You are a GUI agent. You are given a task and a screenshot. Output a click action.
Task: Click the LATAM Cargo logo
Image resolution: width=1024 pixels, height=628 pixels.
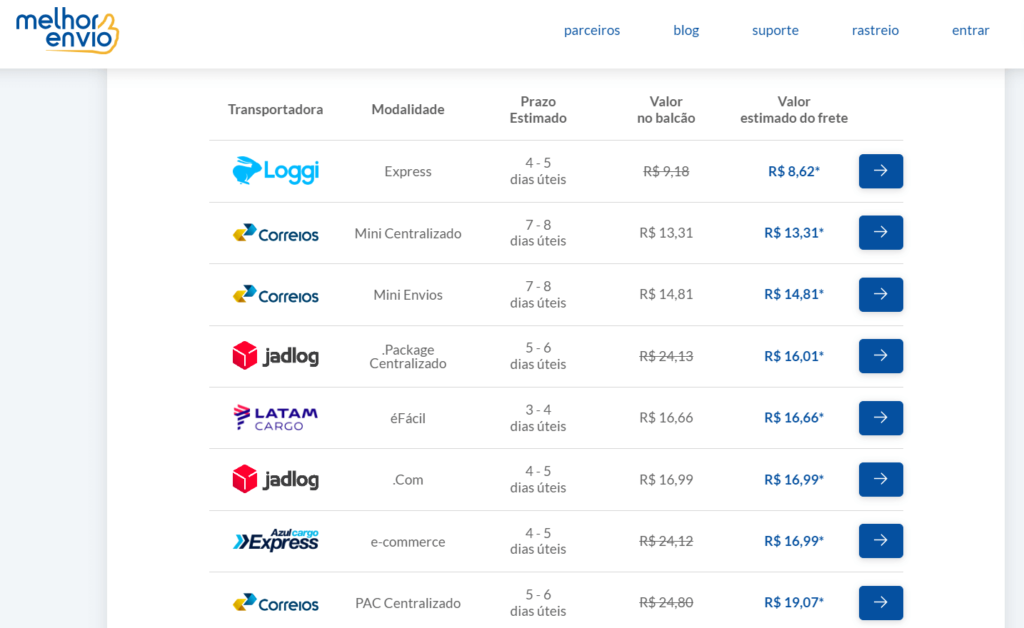tap(275, 418)
